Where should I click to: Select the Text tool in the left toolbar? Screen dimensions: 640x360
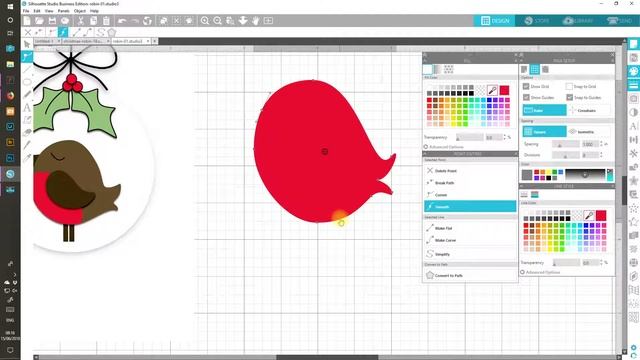tap(27, 107)
